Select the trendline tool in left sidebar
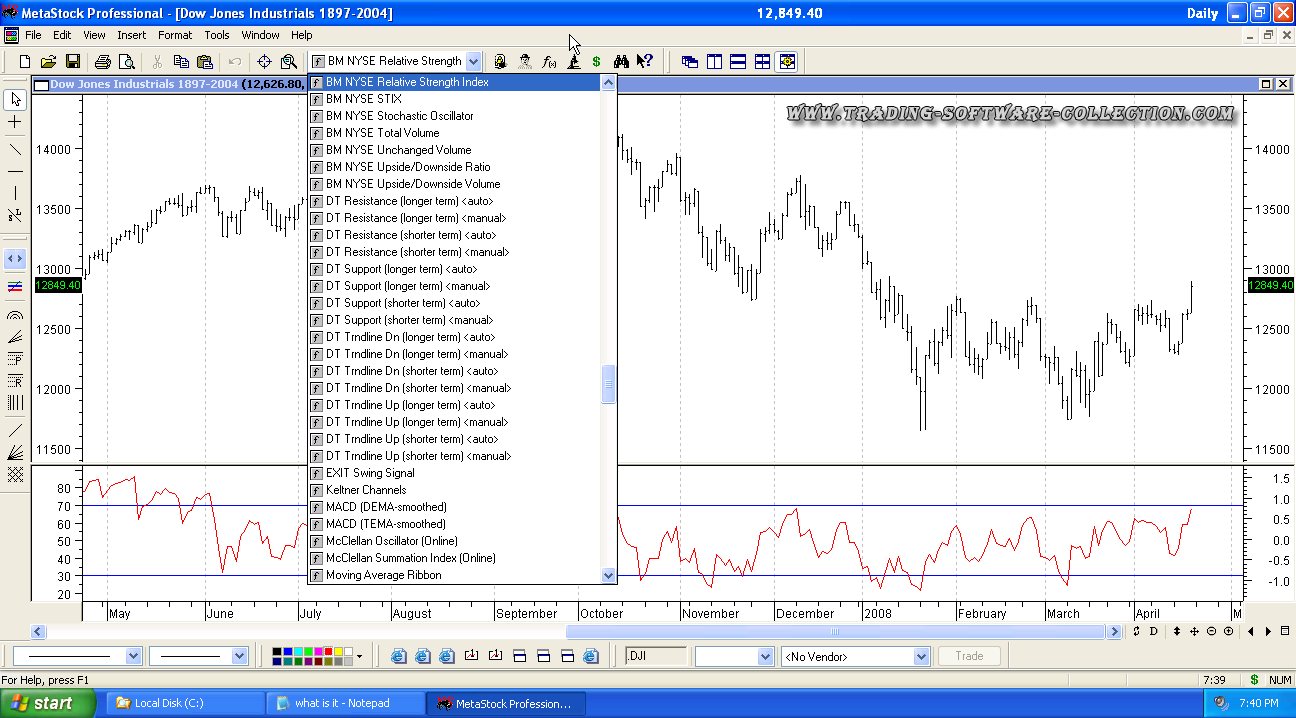This screenshot has height=718, width=1296. point(15,149)
